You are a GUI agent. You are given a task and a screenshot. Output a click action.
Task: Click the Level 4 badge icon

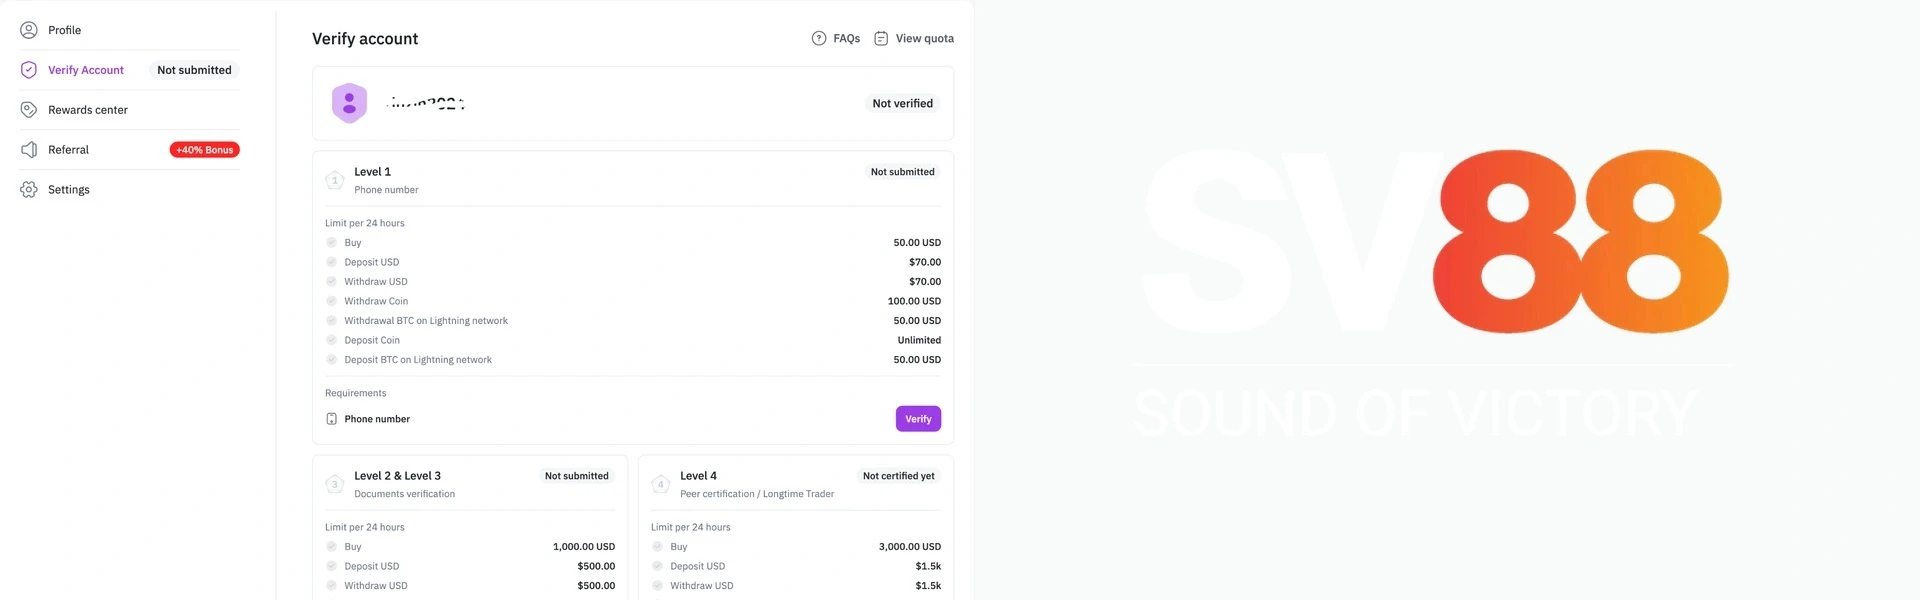pyautogui.click(x=660, y=484)
